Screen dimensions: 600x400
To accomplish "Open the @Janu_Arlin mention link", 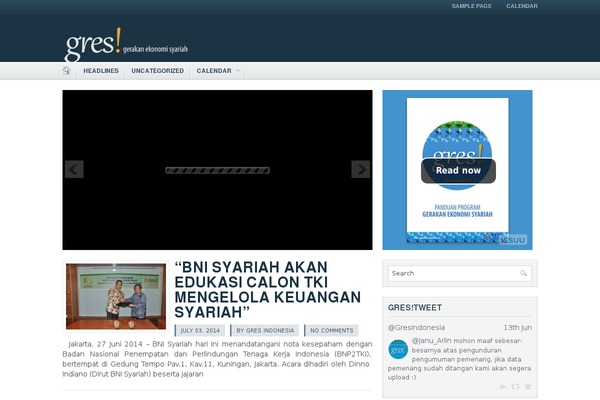I will click(x=432, y=341).
